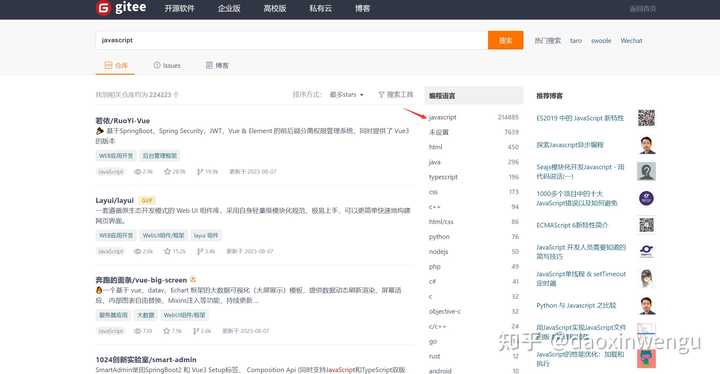
Task: Switch to the Issues tab
Action: pyautogui.click(x=167, y=66)
